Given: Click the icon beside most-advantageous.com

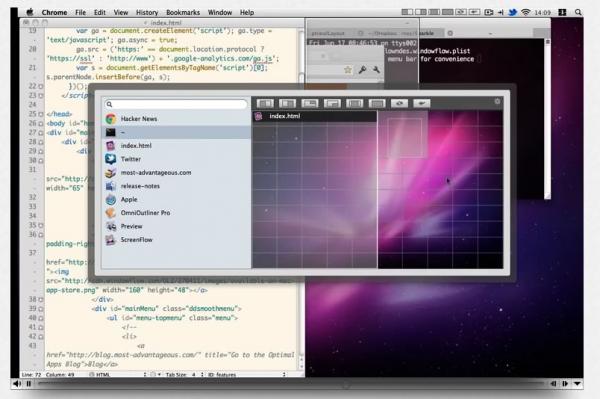Looking at the screenshot, I should [111, 173].
